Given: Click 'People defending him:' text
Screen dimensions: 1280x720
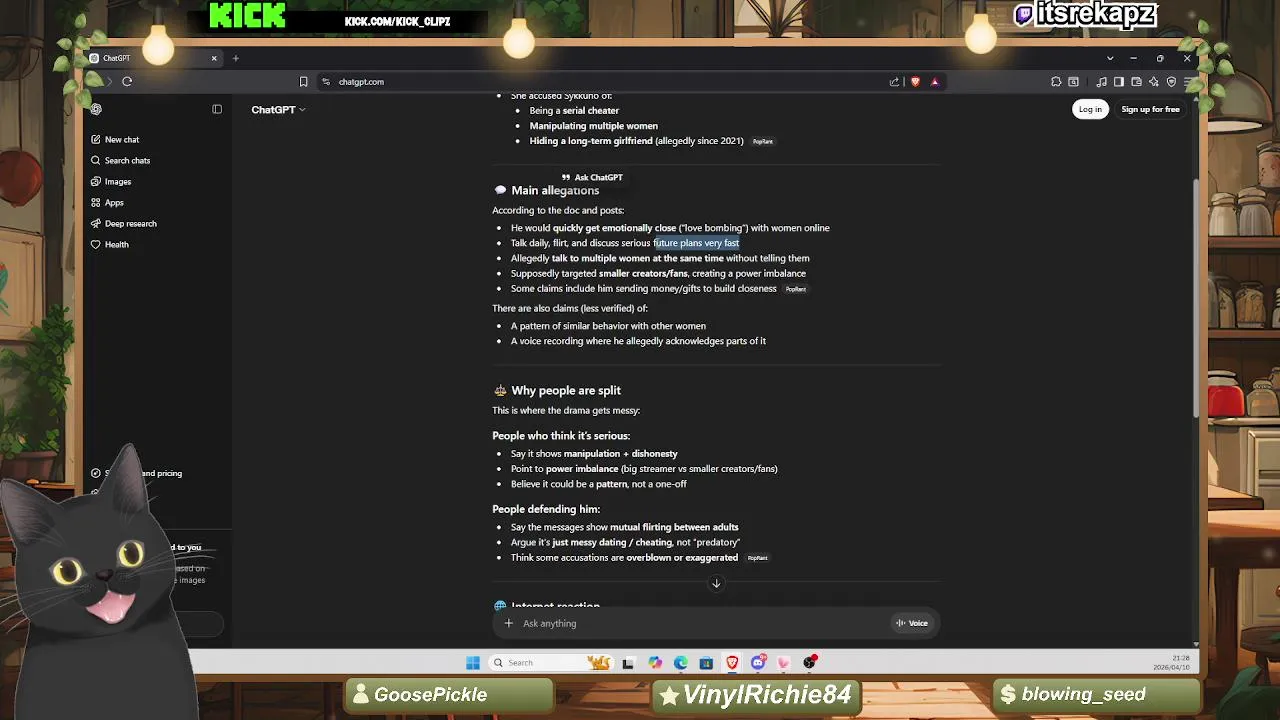Looking at the screenshot, I should click(x=546, y=510).
